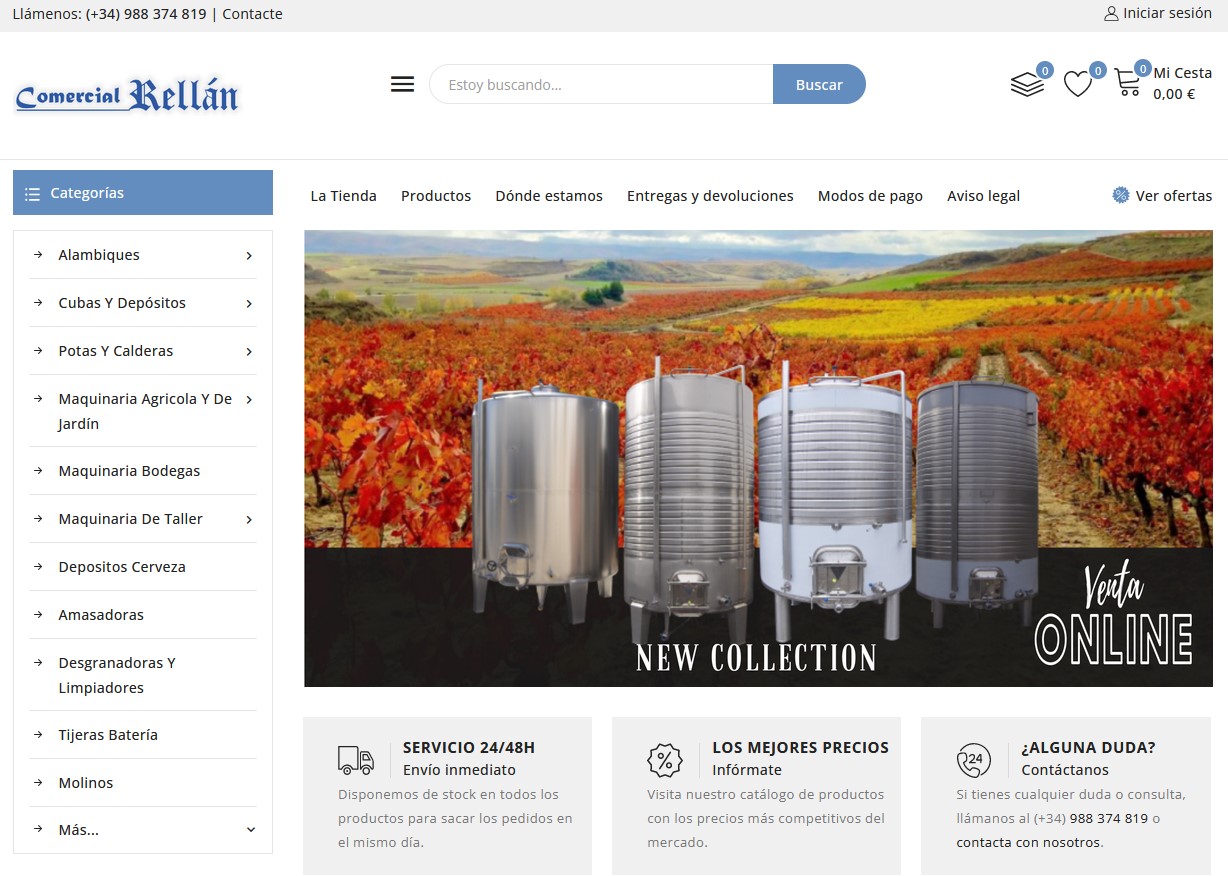This screenshot has height=876, width=1228.
Task: Open Modos de pago menu item
Action: pos(870,196)
